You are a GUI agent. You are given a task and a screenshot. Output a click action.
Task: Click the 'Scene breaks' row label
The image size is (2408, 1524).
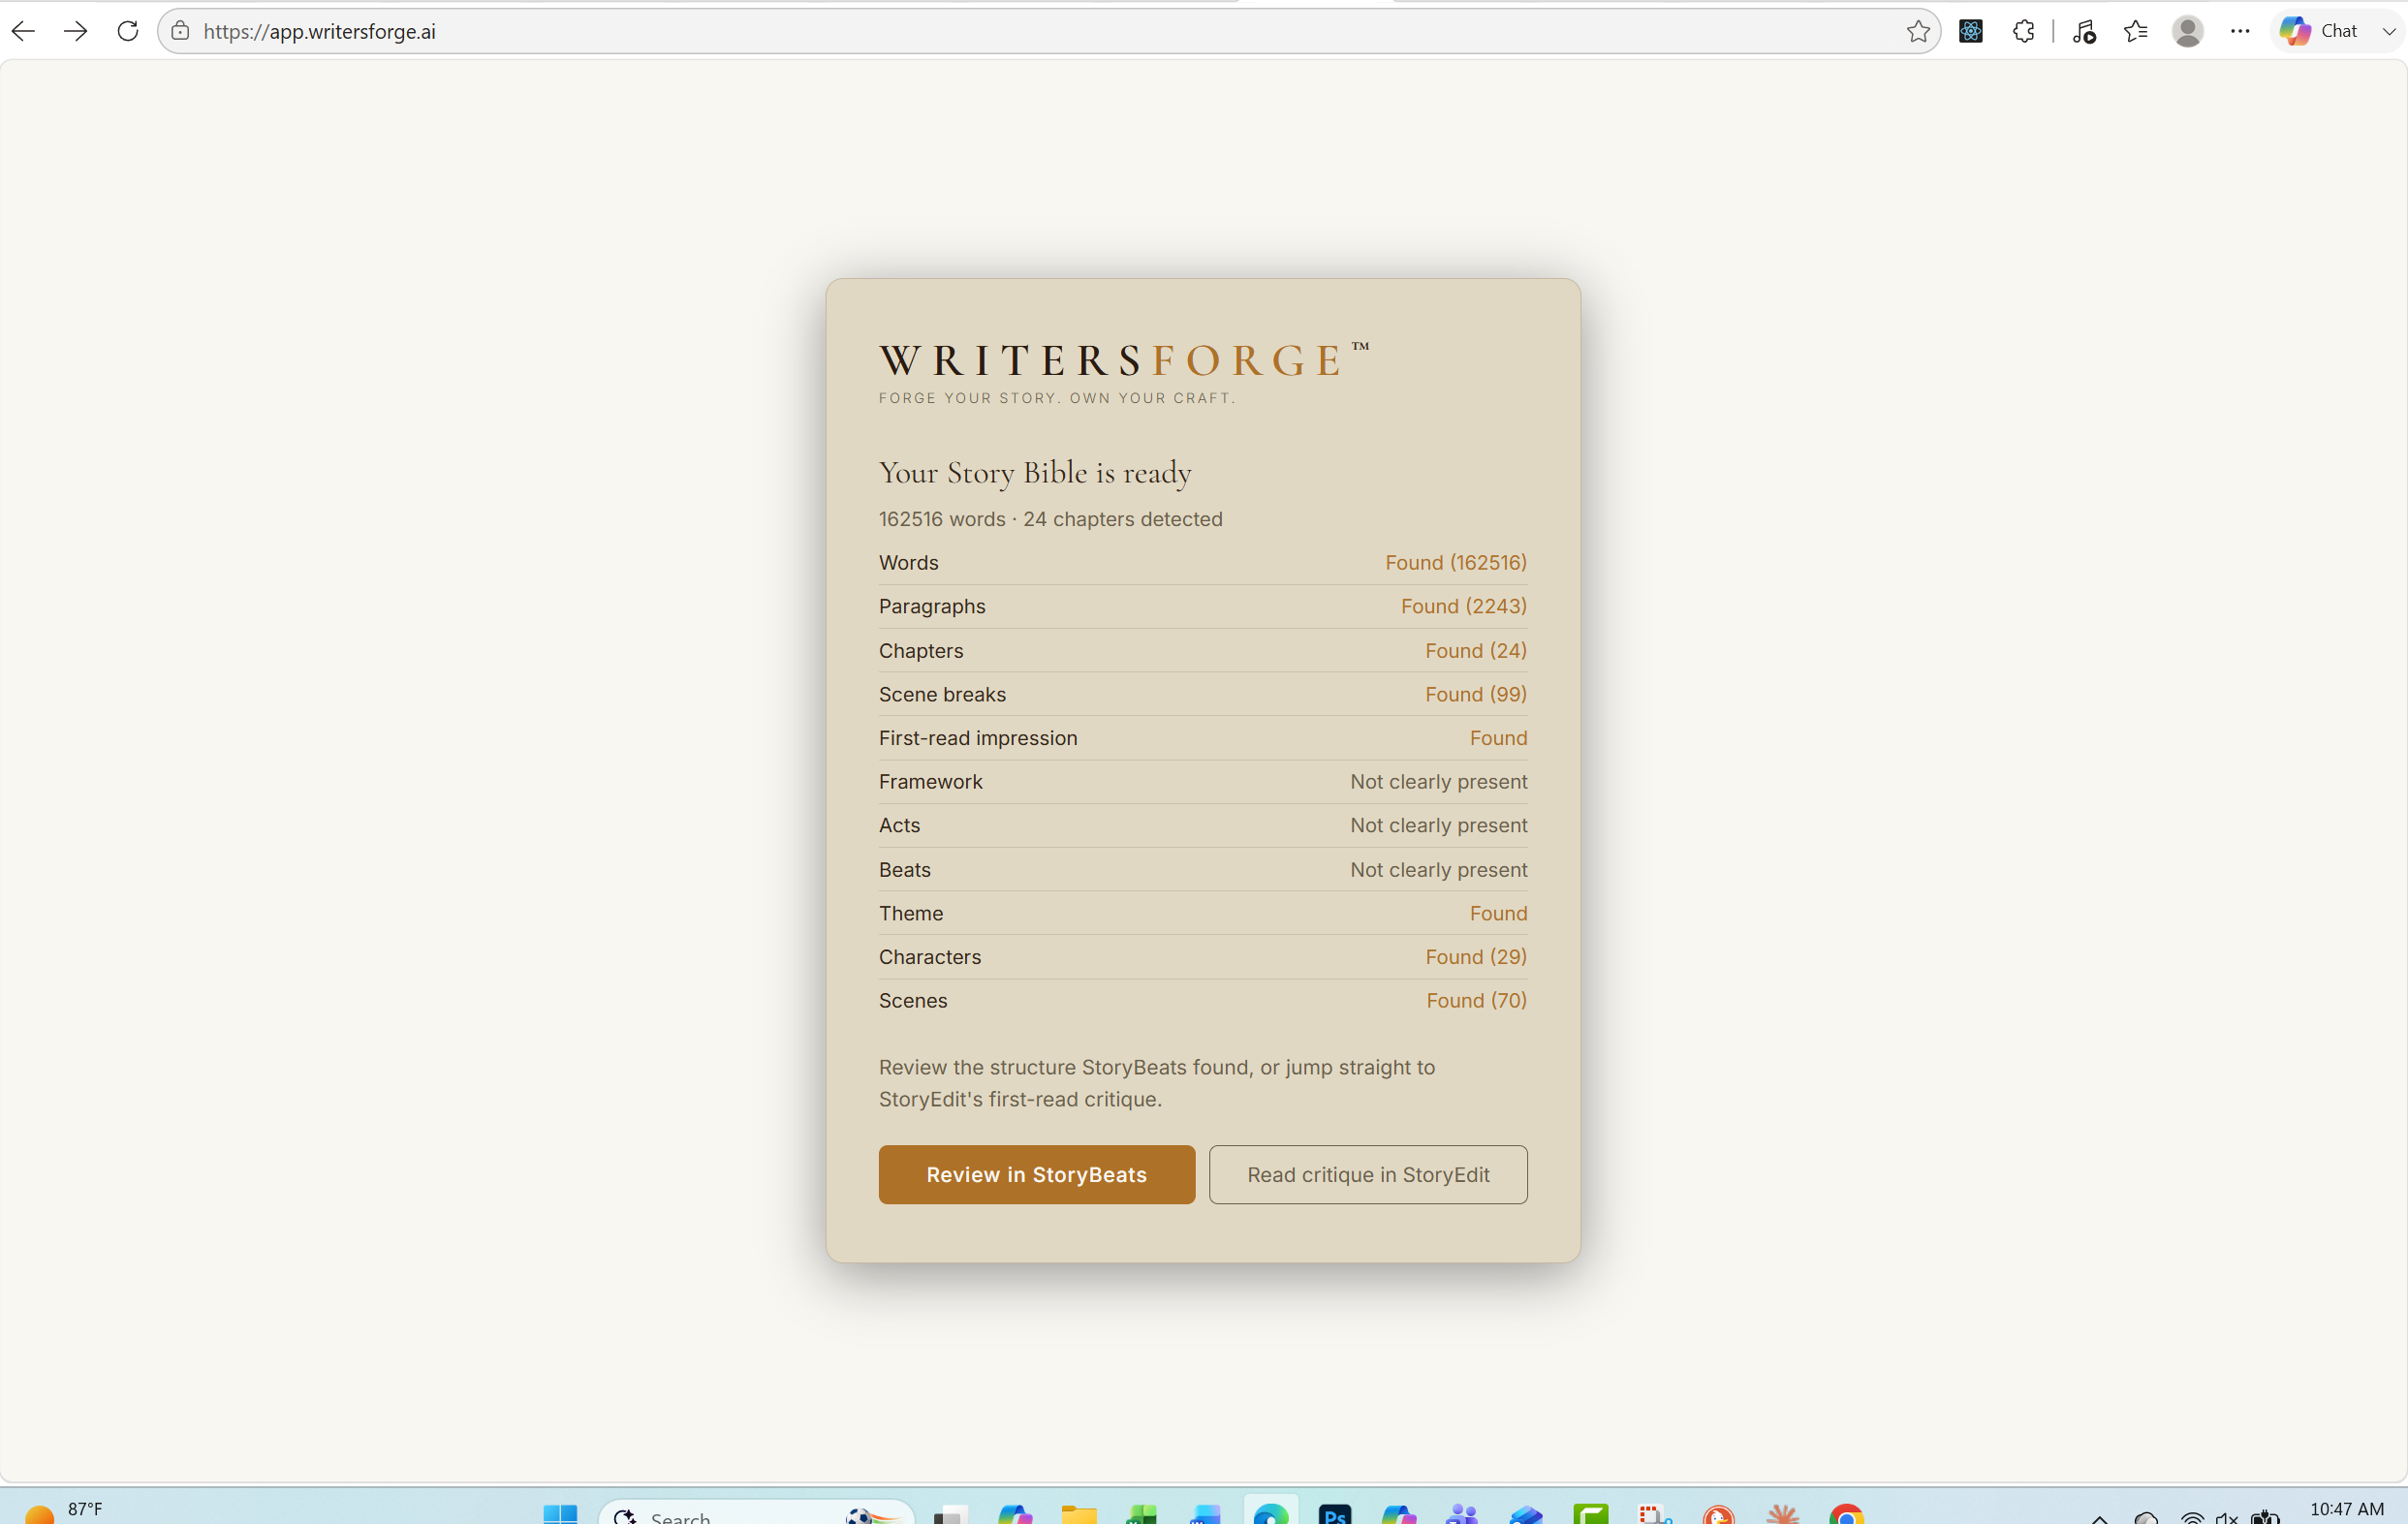pyautogui.click(x=942, y=694)
